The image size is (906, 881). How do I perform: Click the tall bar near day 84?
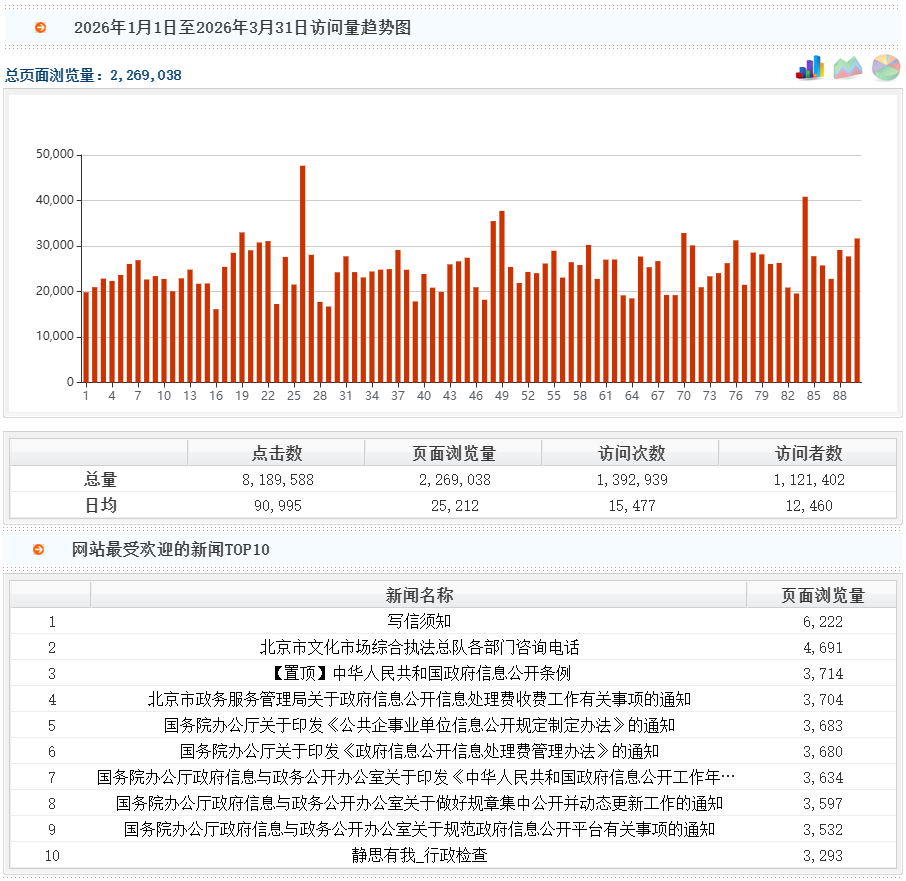[x=805, y=289]
